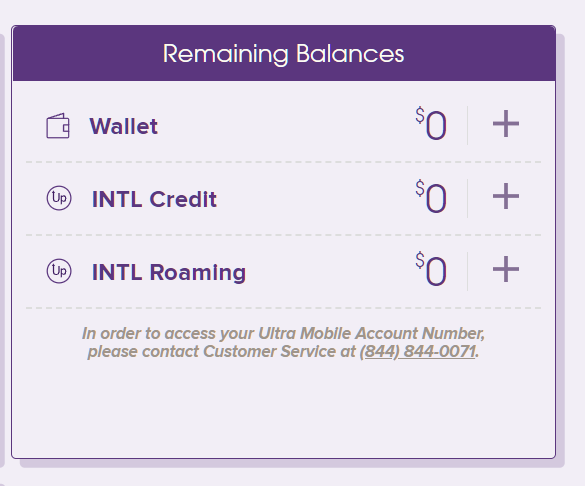Click the dollar sign beside the INTL Roaming balance
Image resolution: width=585 pixels, height=486 pixels.
click(420, 261)
